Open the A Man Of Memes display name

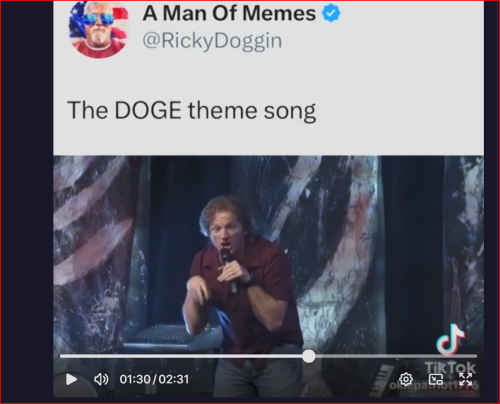pyautogui.click(x=229, y=13)
